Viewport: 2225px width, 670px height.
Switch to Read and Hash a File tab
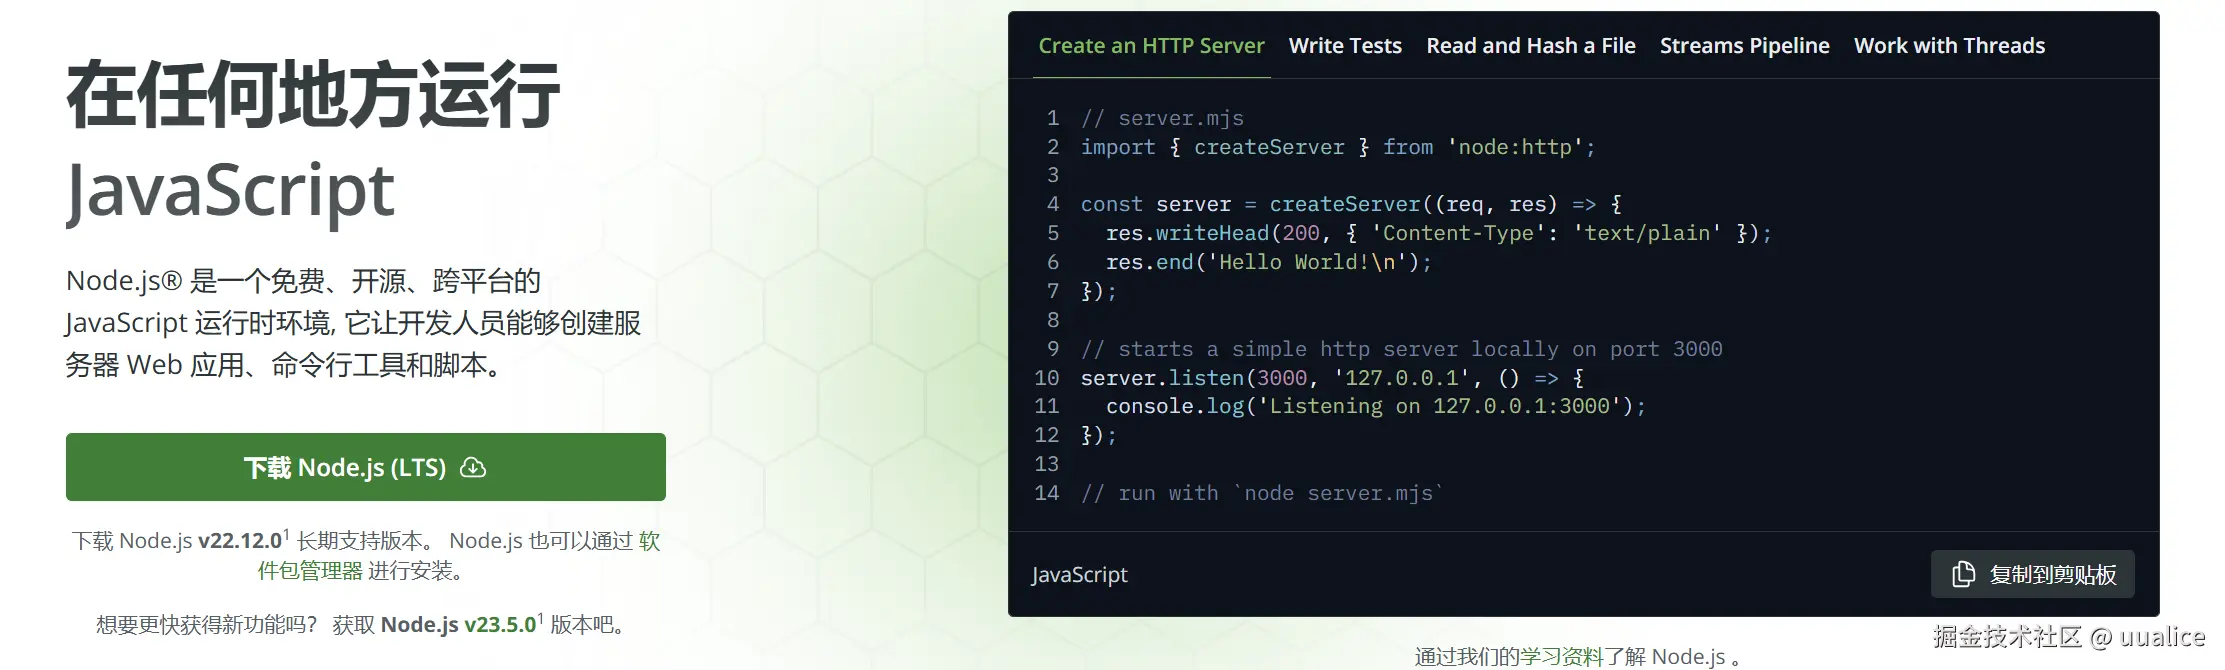tap(1531, 46)
